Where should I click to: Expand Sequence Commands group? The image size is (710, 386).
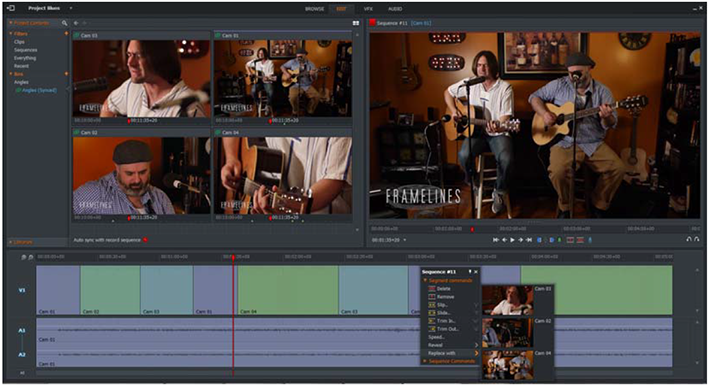coord(425,361)
